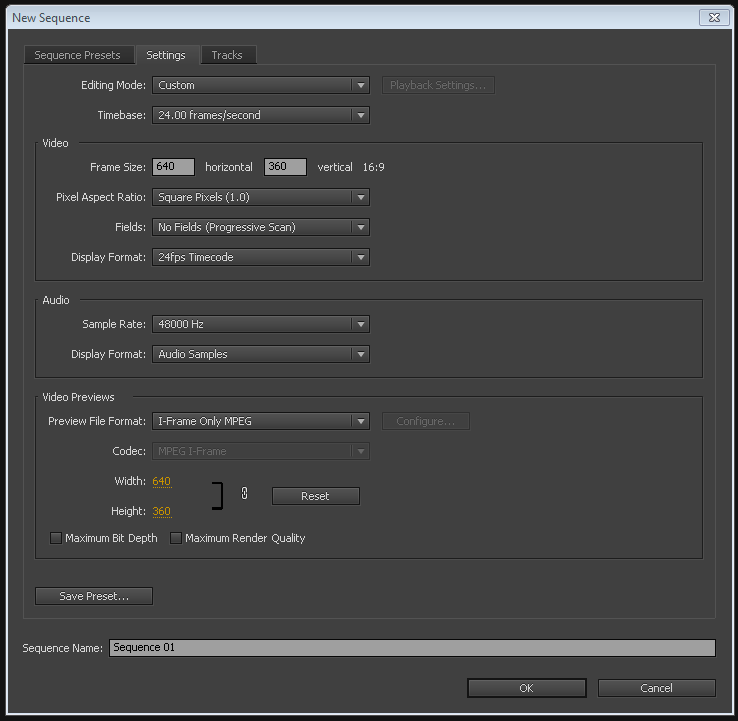The width and height of the screenshot is (738, 721).
Task: Click the Save Preset button
Action: tap(94, 596)
